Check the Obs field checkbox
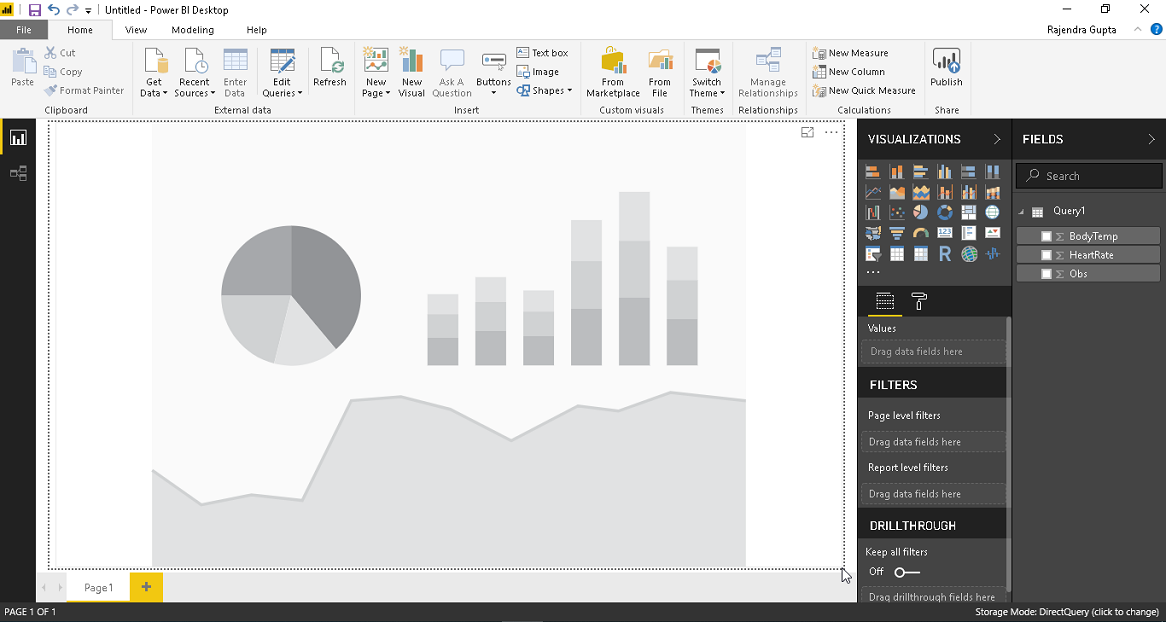The height and width of the screenshot is (622, 1166). (1046, 274)
